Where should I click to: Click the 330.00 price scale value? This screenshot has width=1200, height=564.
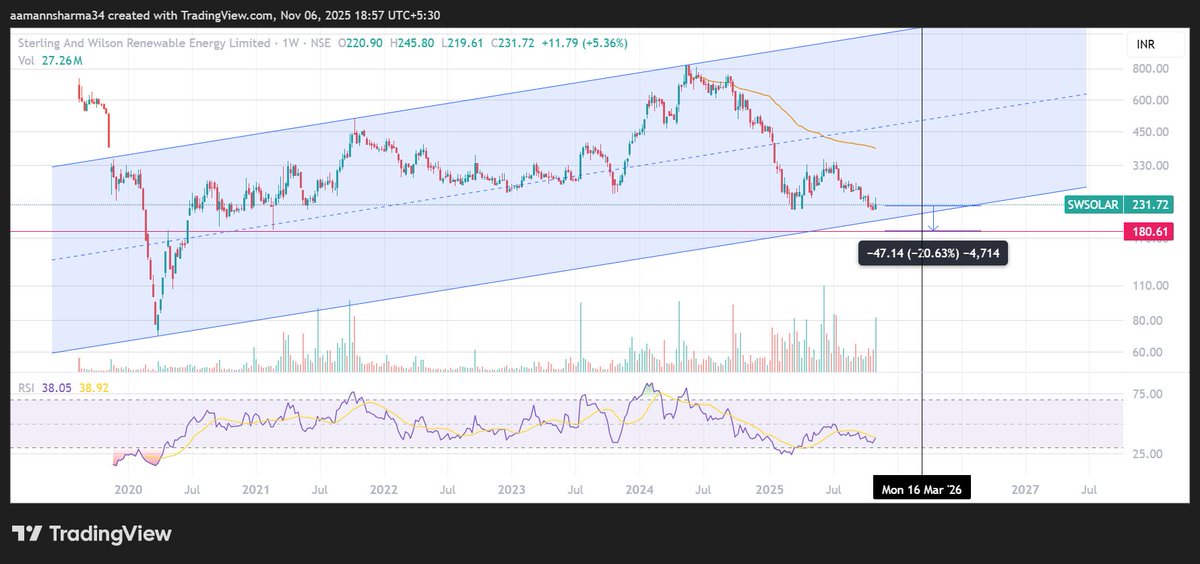(1150, 166)
